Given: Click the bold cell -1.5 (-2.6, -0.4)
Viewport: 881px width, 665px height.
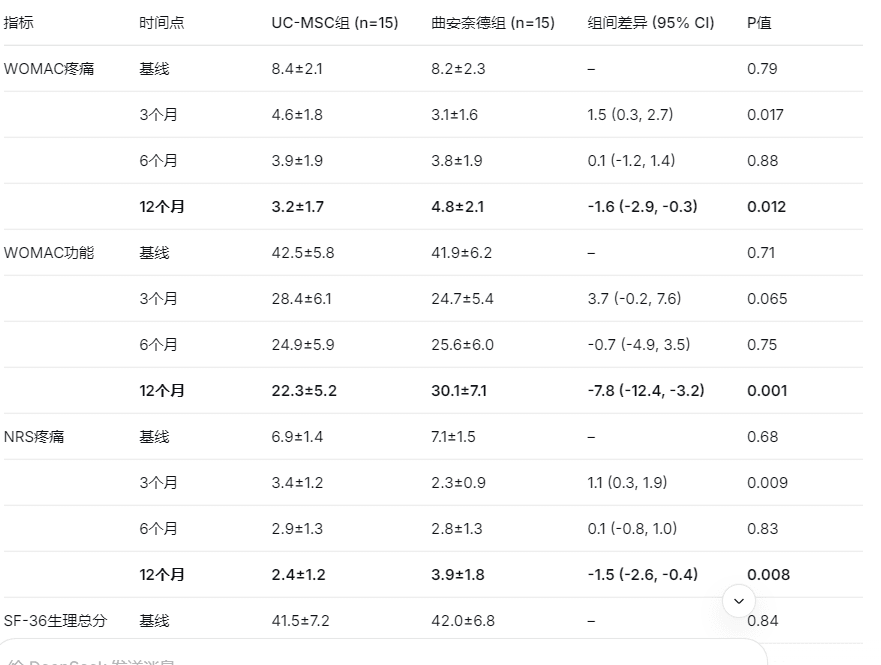Looking at the screenshot, I should [x=643, y=575].
